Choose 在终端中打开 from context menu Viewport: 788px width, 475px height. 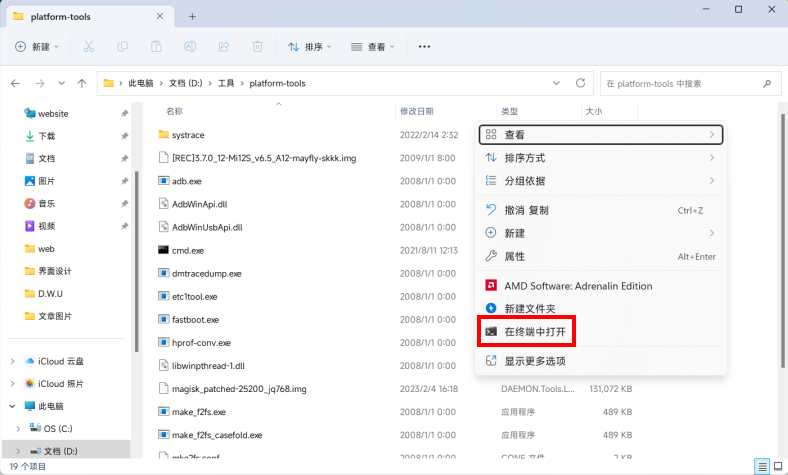tap(540, 331)
